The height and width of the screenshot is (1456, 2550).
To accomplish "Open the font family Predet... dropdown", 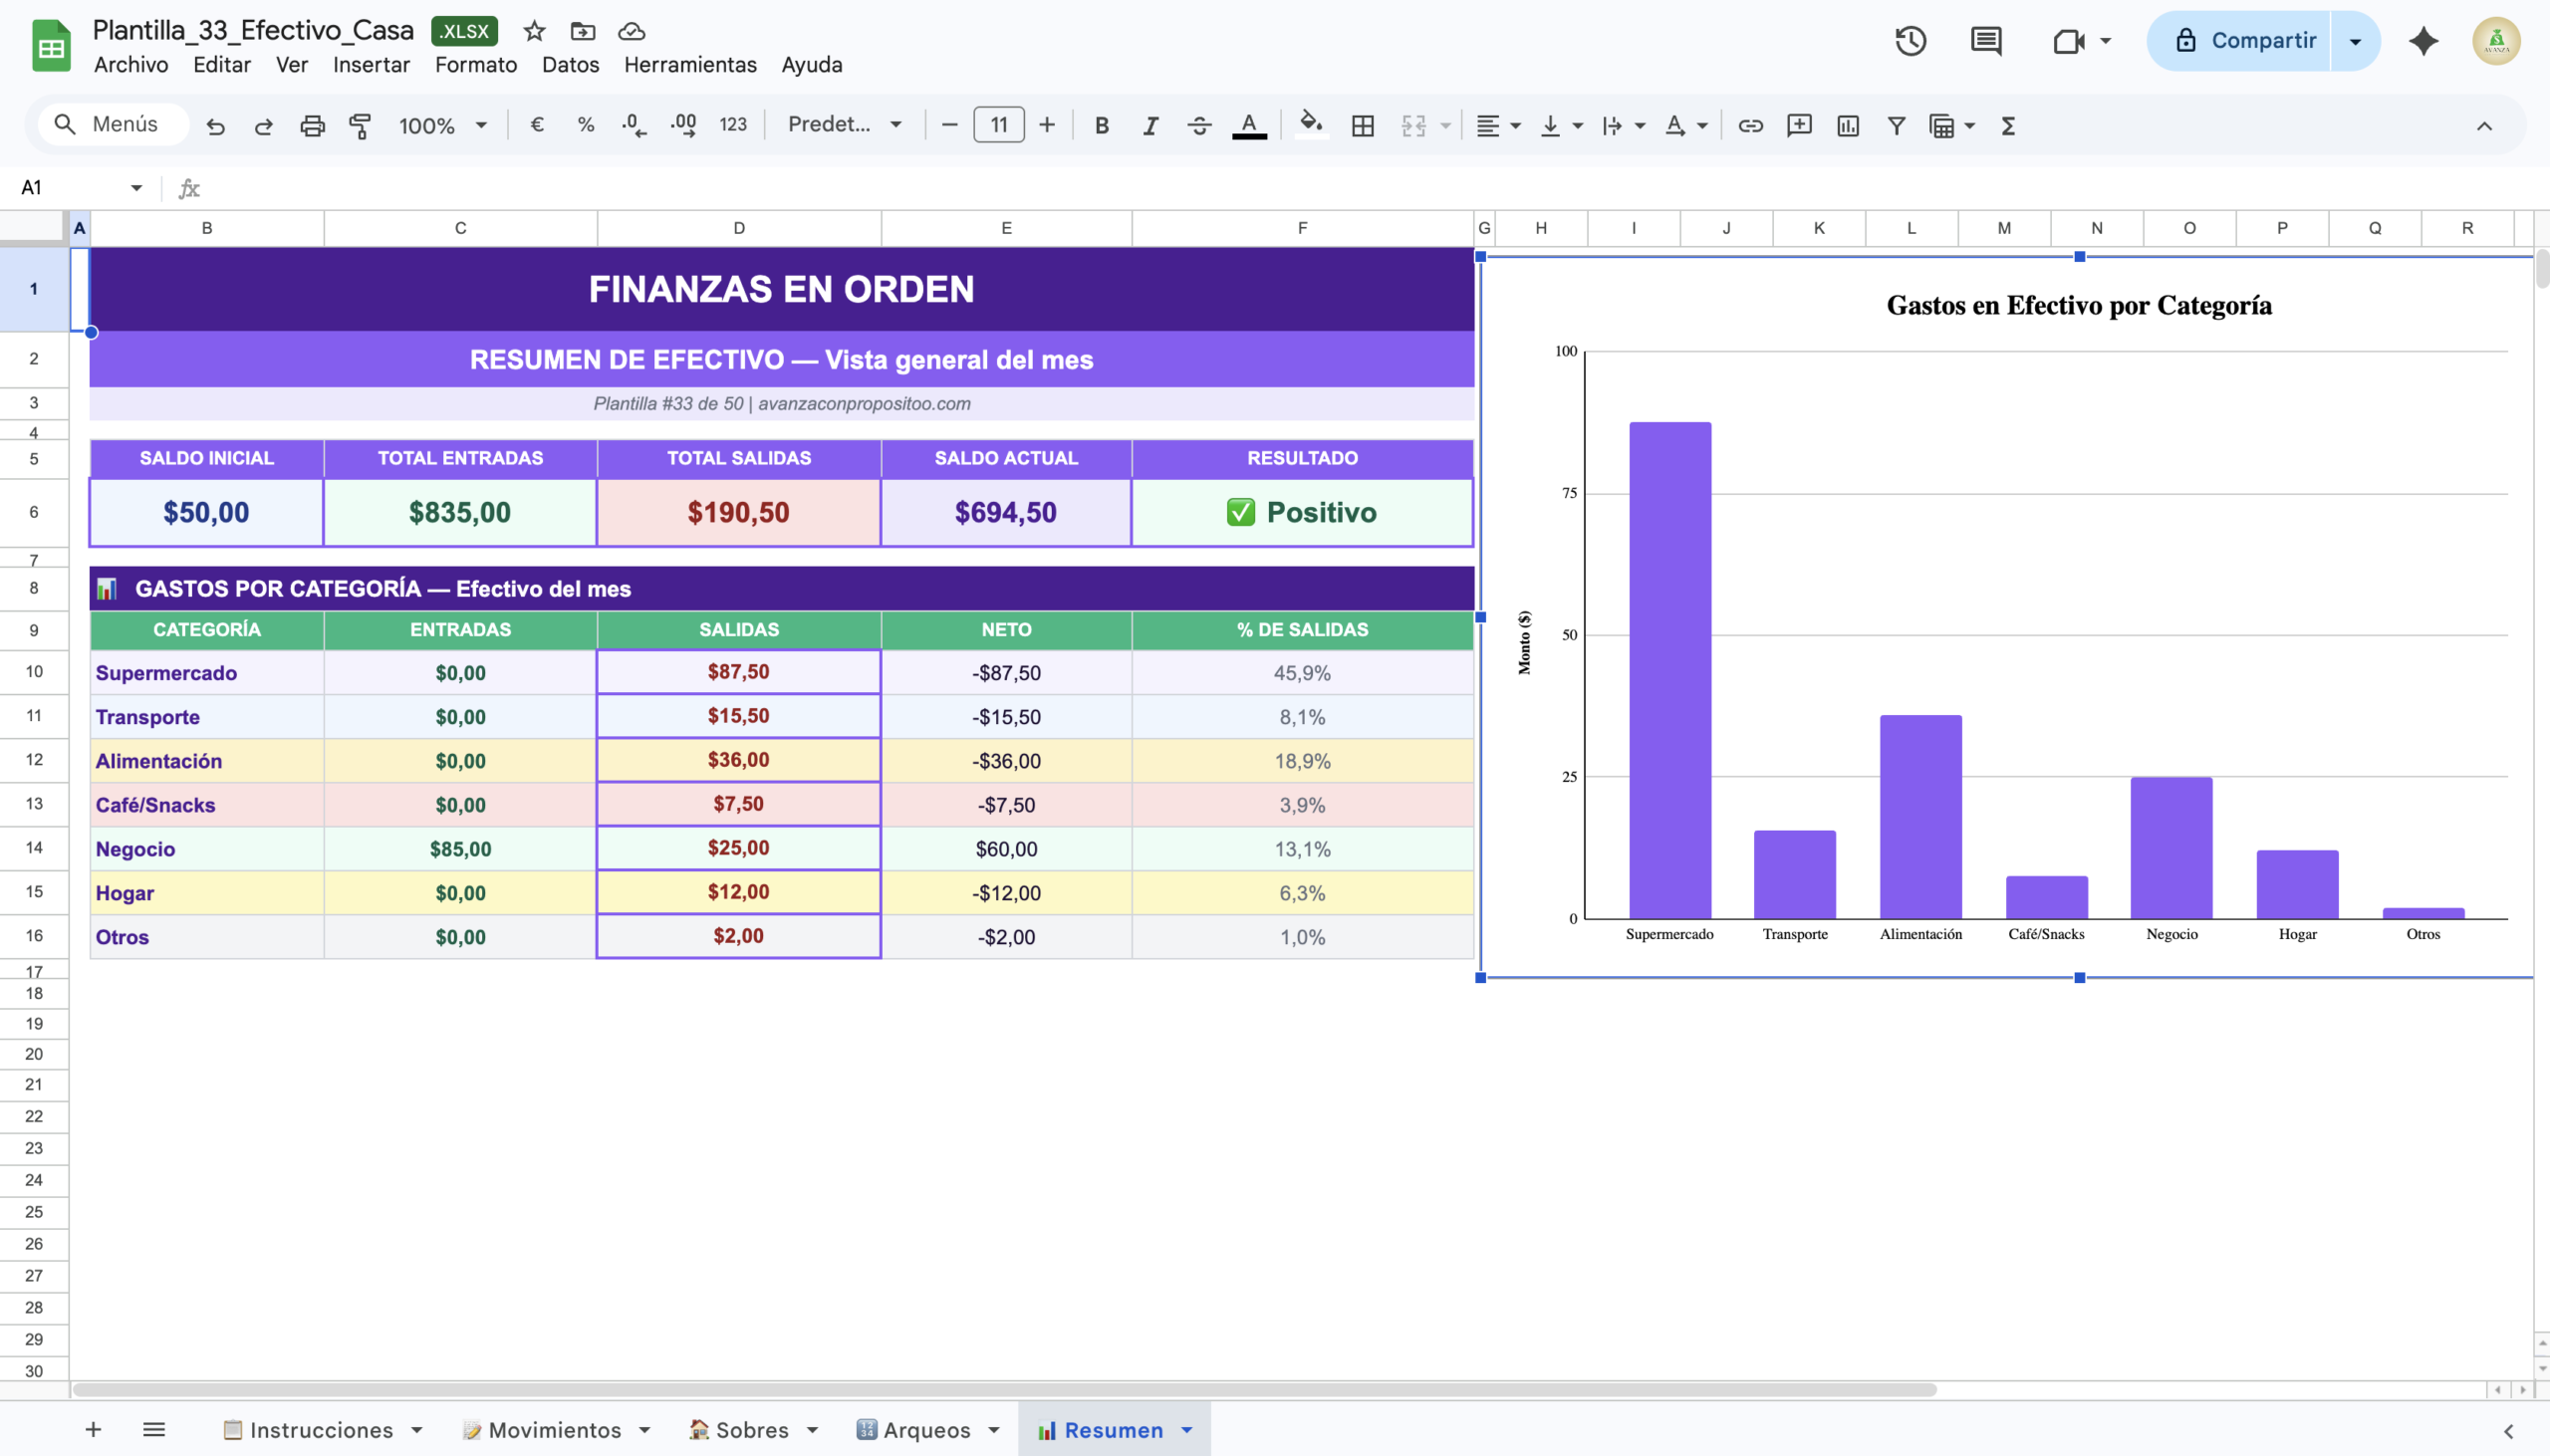I will [x=844, y=125].
